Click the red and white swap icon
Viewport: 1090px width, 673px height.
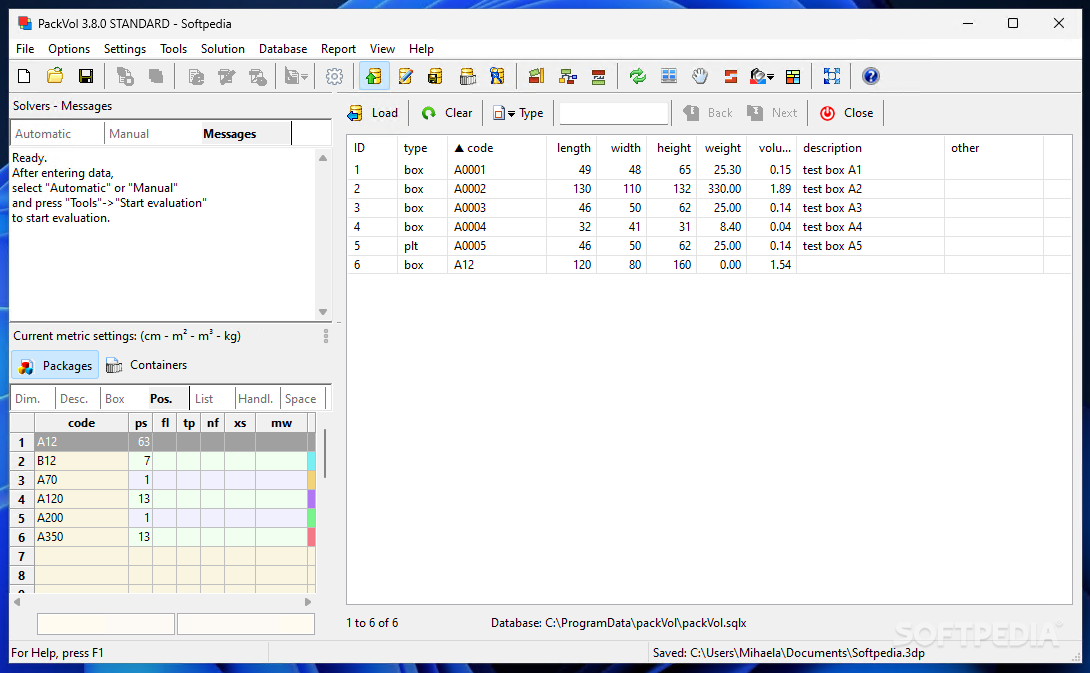click(x=730, y=76)
